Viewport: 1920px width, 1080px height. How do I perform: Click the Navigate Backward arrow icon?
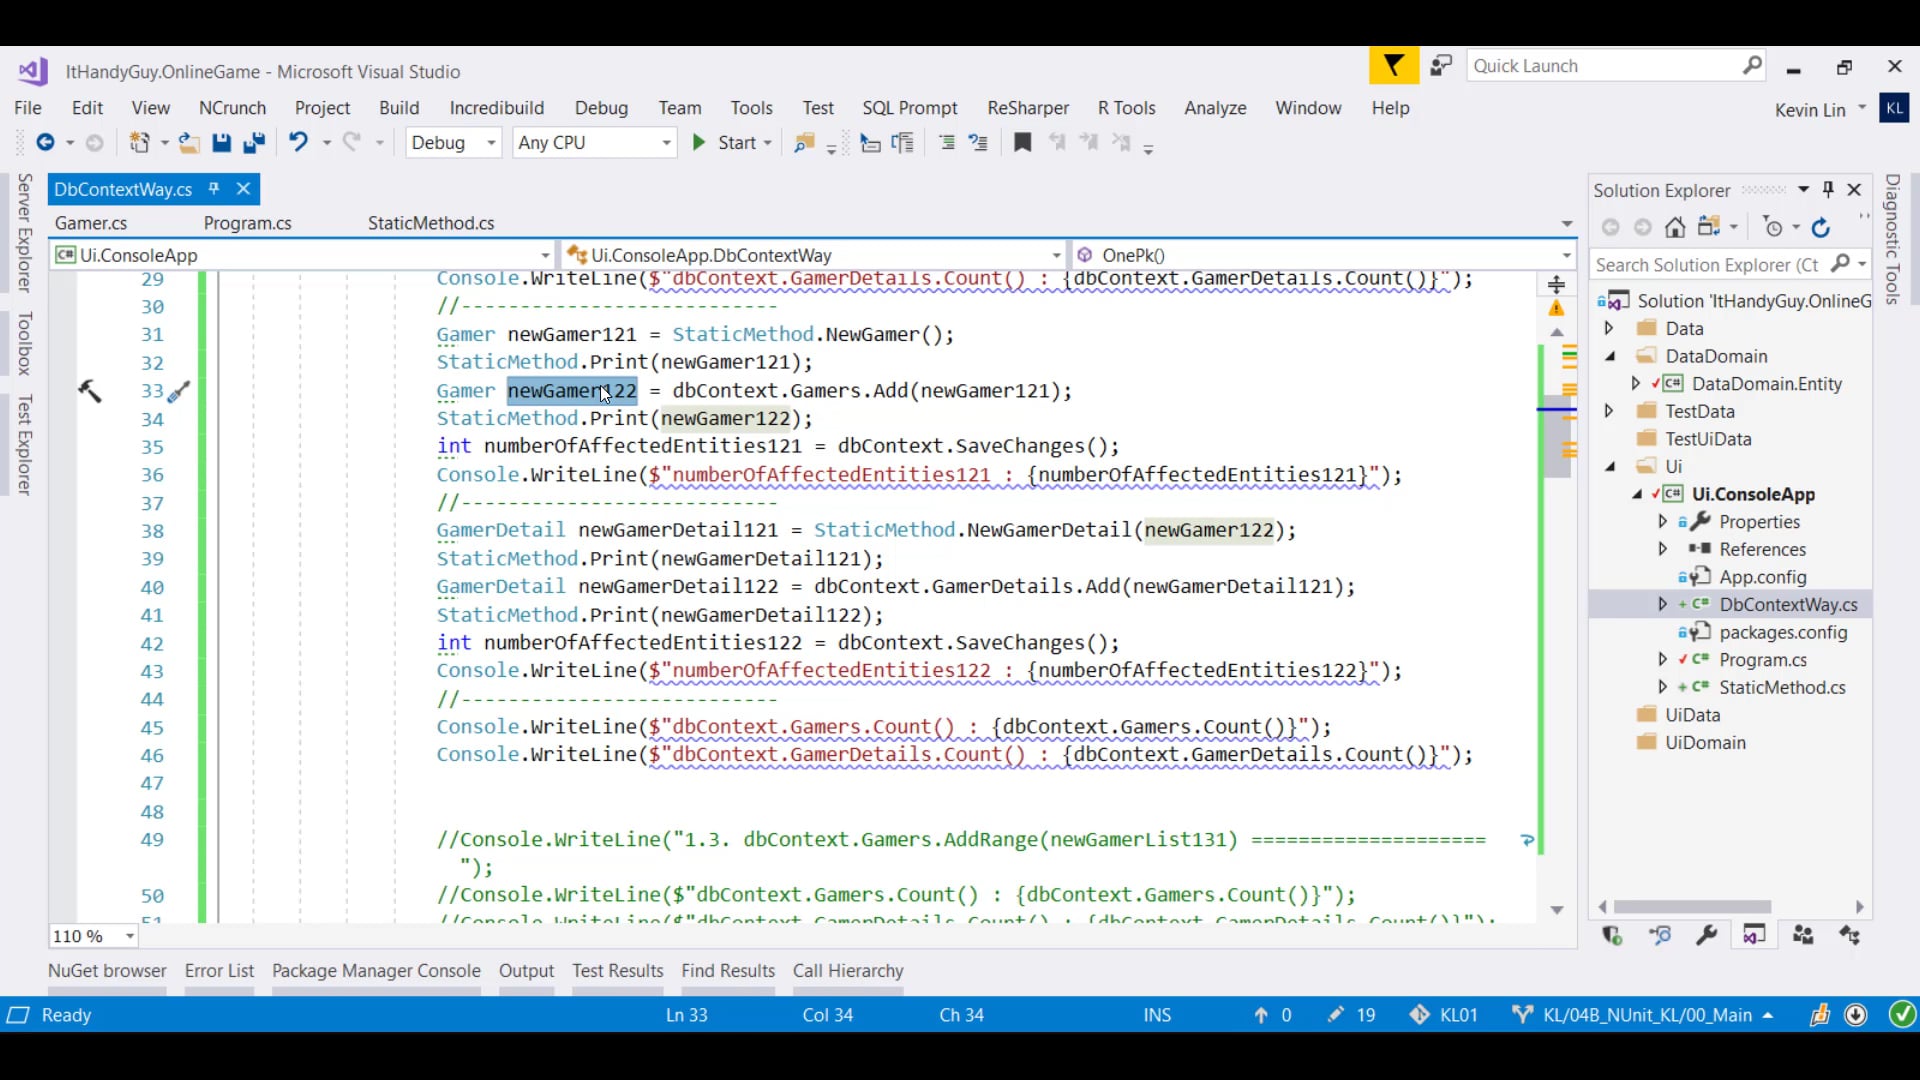coord(45,143)
